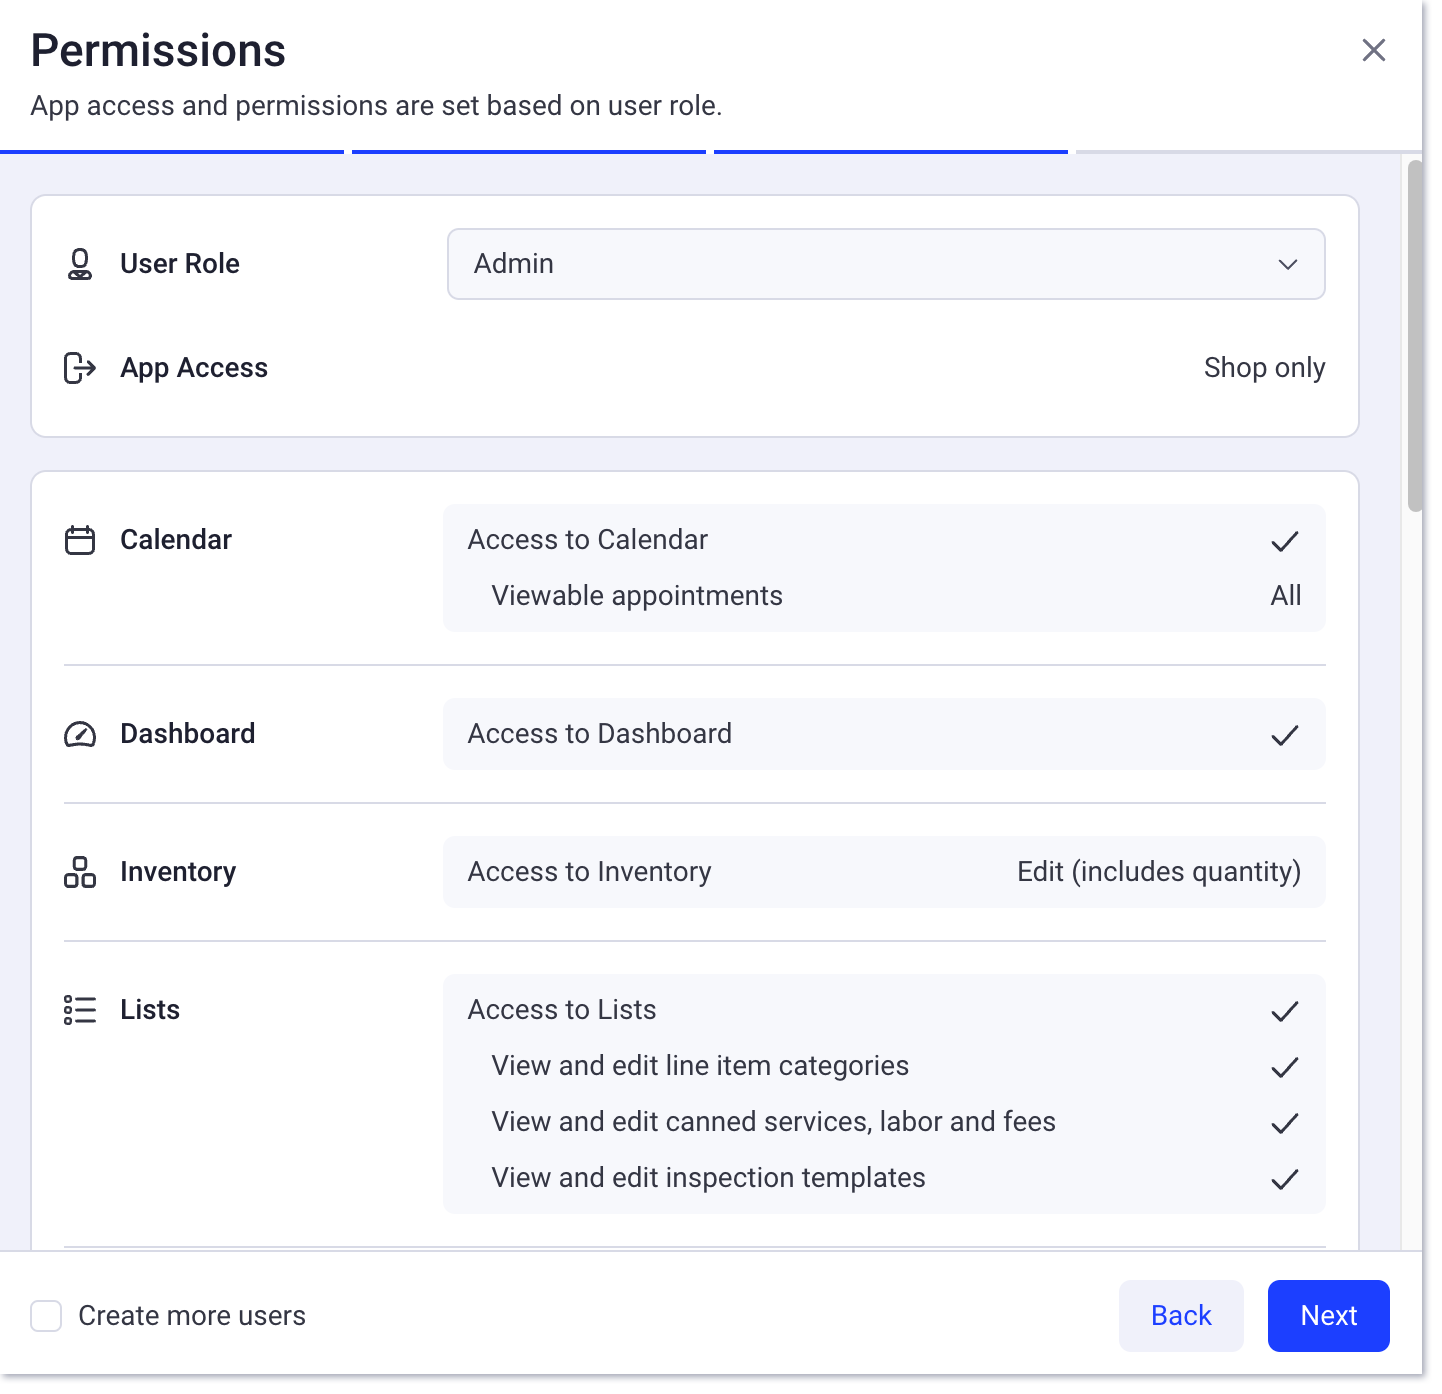Screen dimensions: 1442x1394
Task: Toggle the Access to Dashboard checkmark
Action: (x=1284, y=735)
